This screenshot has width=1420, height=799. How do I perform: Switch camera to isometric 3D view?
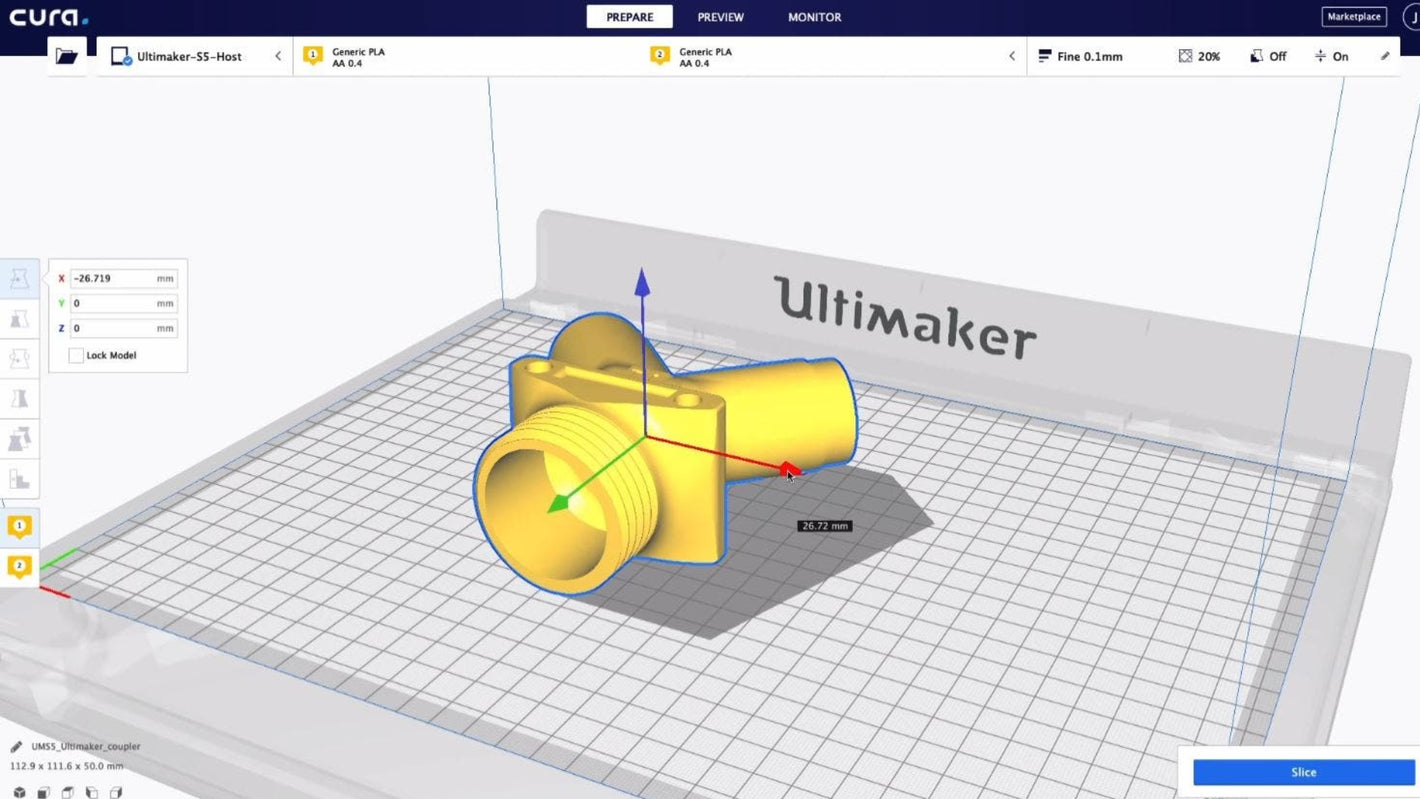point(21,791)
